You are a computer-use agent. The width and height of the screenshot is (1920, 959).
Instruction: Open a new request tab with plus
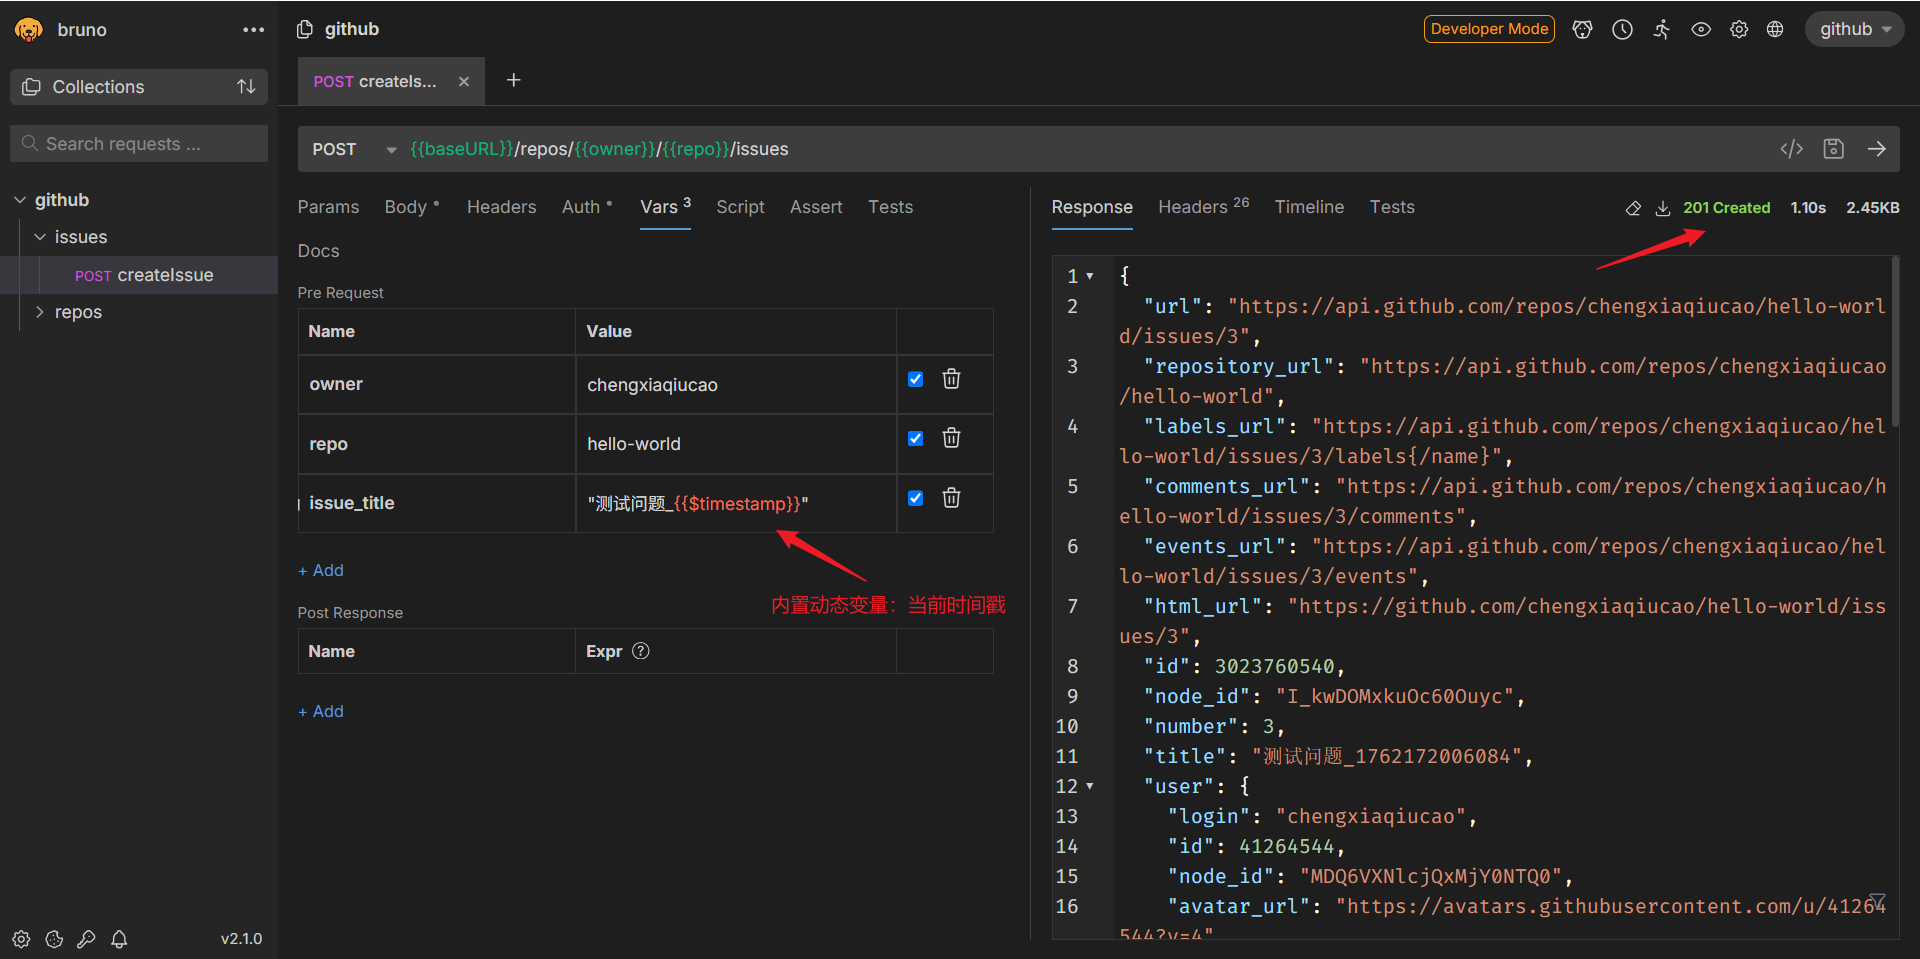[514, 80]
